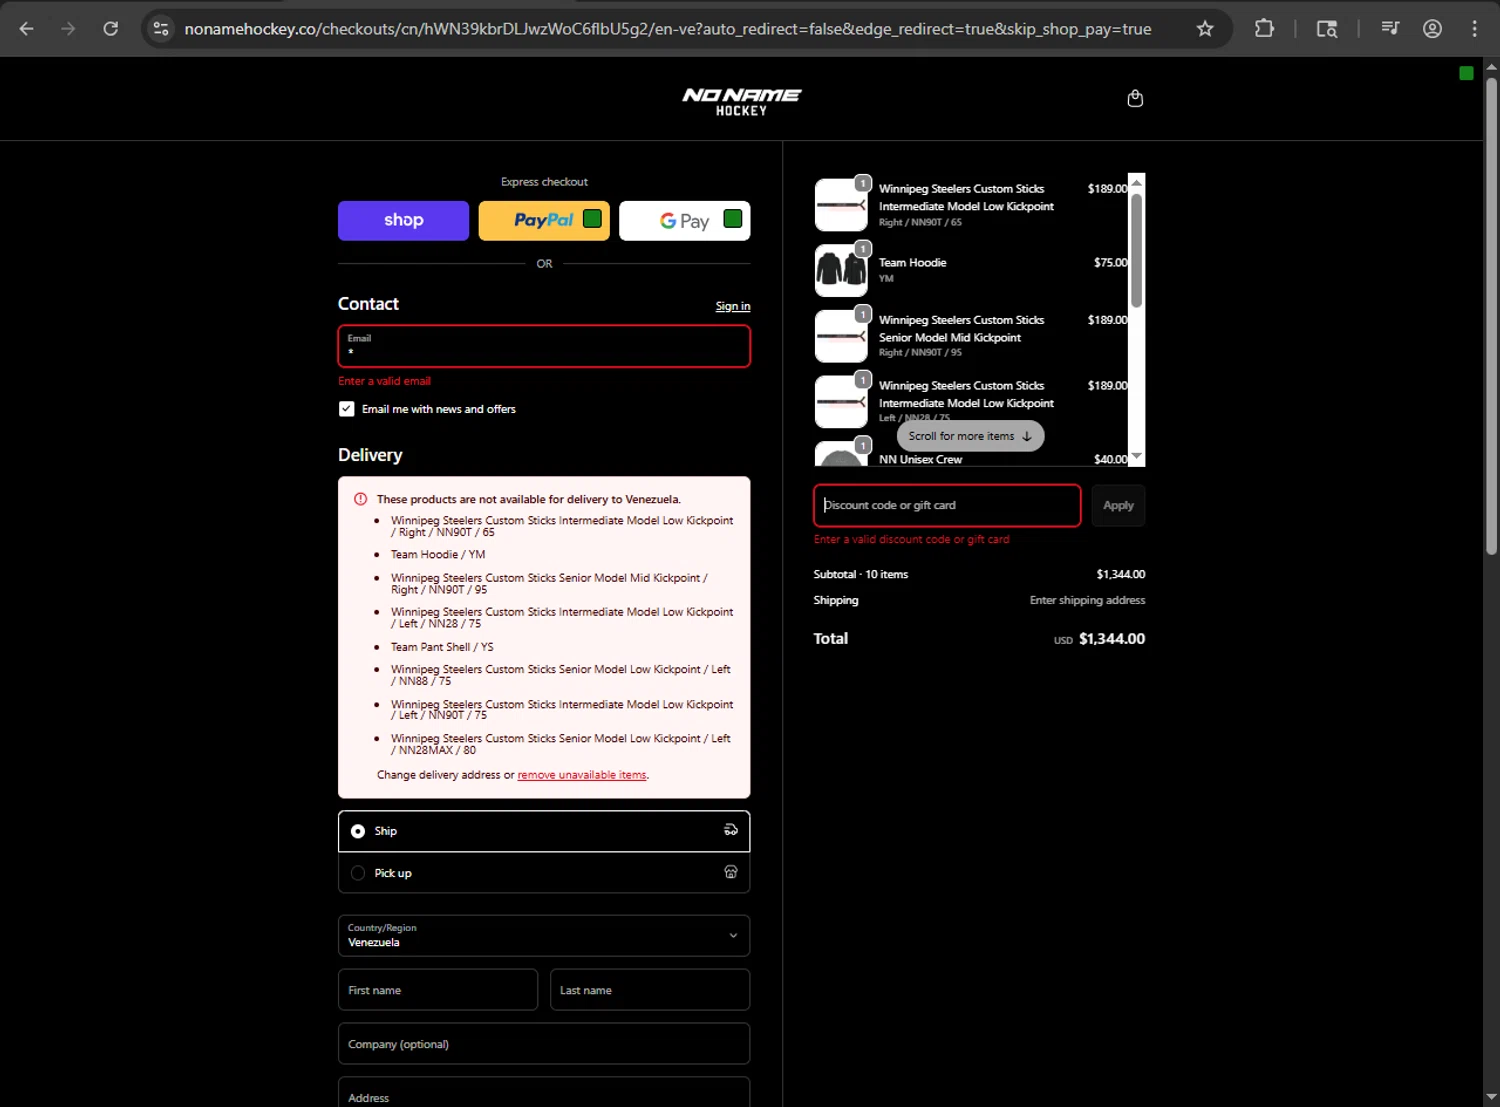Focus Discount code or gift card field
The image size is (1500, 1107).
pos(947,505)
